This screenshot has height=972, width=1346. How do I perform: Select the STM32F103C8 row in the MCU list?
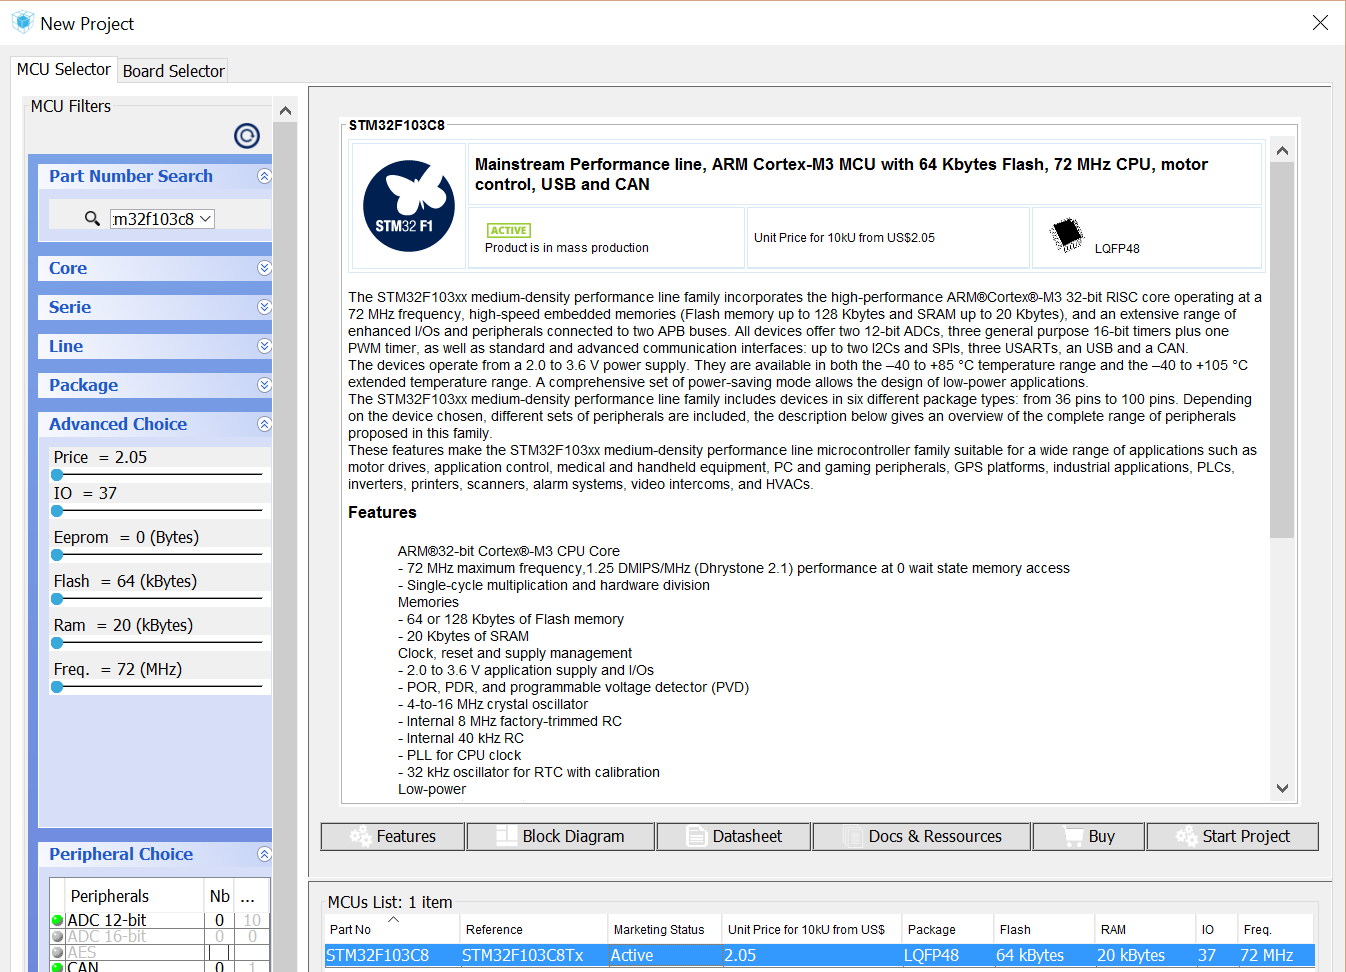(820, 955)
